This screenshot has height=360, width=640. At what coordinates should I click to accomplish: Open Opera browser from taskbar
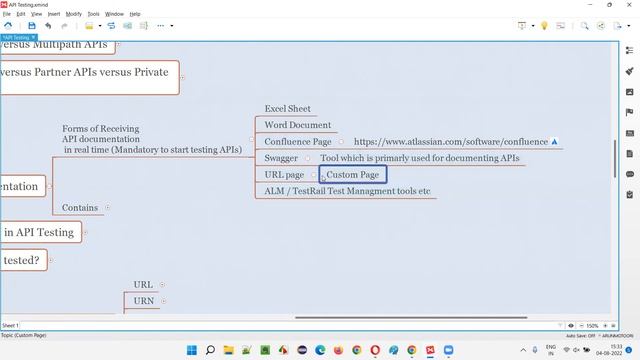tap(375, 350)
